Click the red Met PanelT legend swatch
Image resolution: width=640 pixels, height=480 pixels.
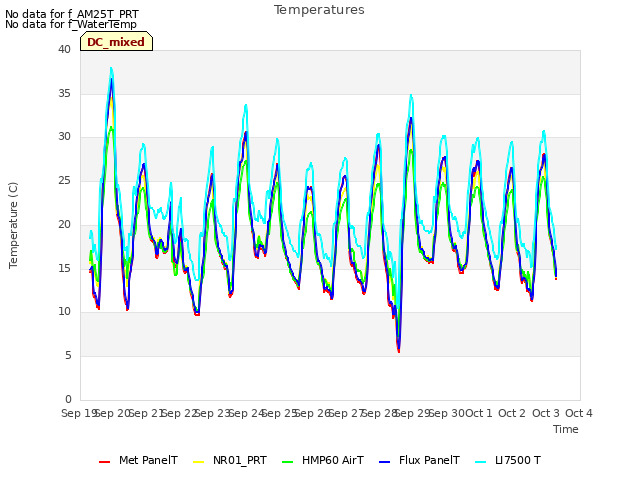coord(104,462)
